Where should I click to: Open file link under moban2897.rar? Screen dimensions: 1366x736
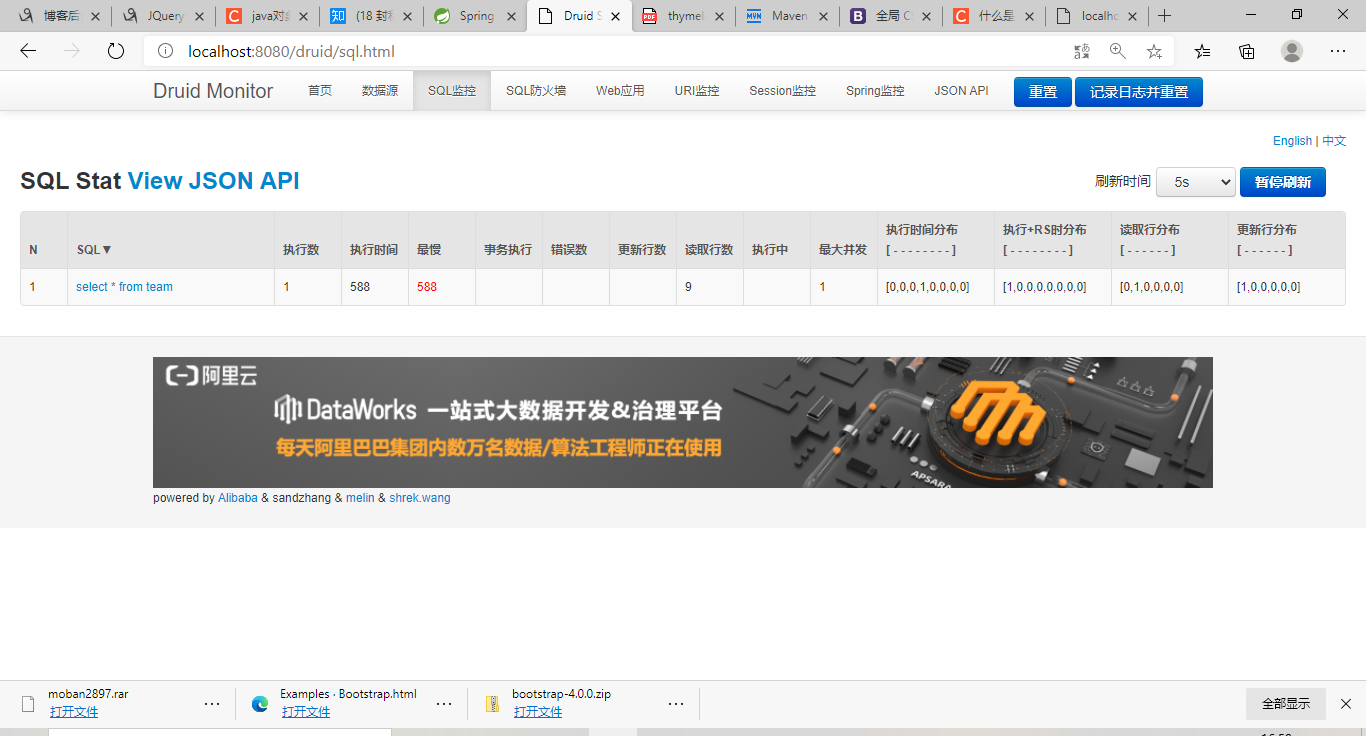74,712
